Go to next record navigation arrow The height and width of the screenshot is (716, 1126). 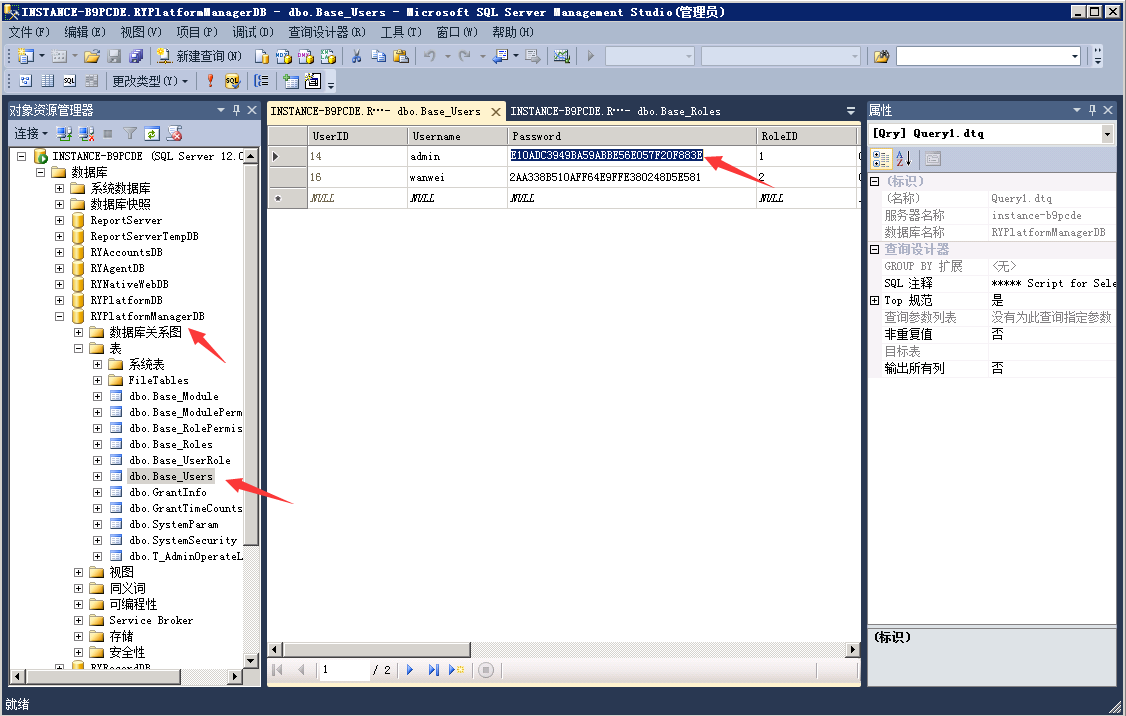(410, 670)
